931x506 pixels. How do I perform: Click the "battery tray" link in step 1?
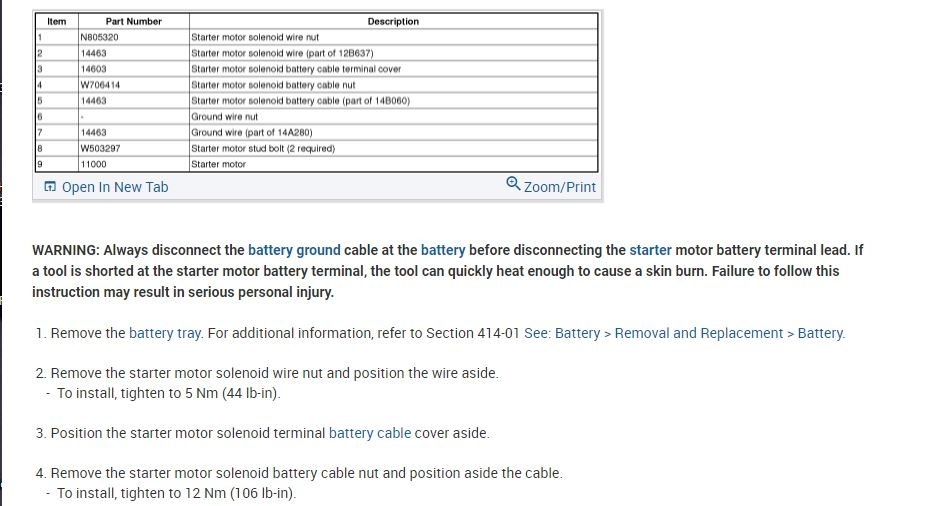pyautogui.click(x=165, y=333)
